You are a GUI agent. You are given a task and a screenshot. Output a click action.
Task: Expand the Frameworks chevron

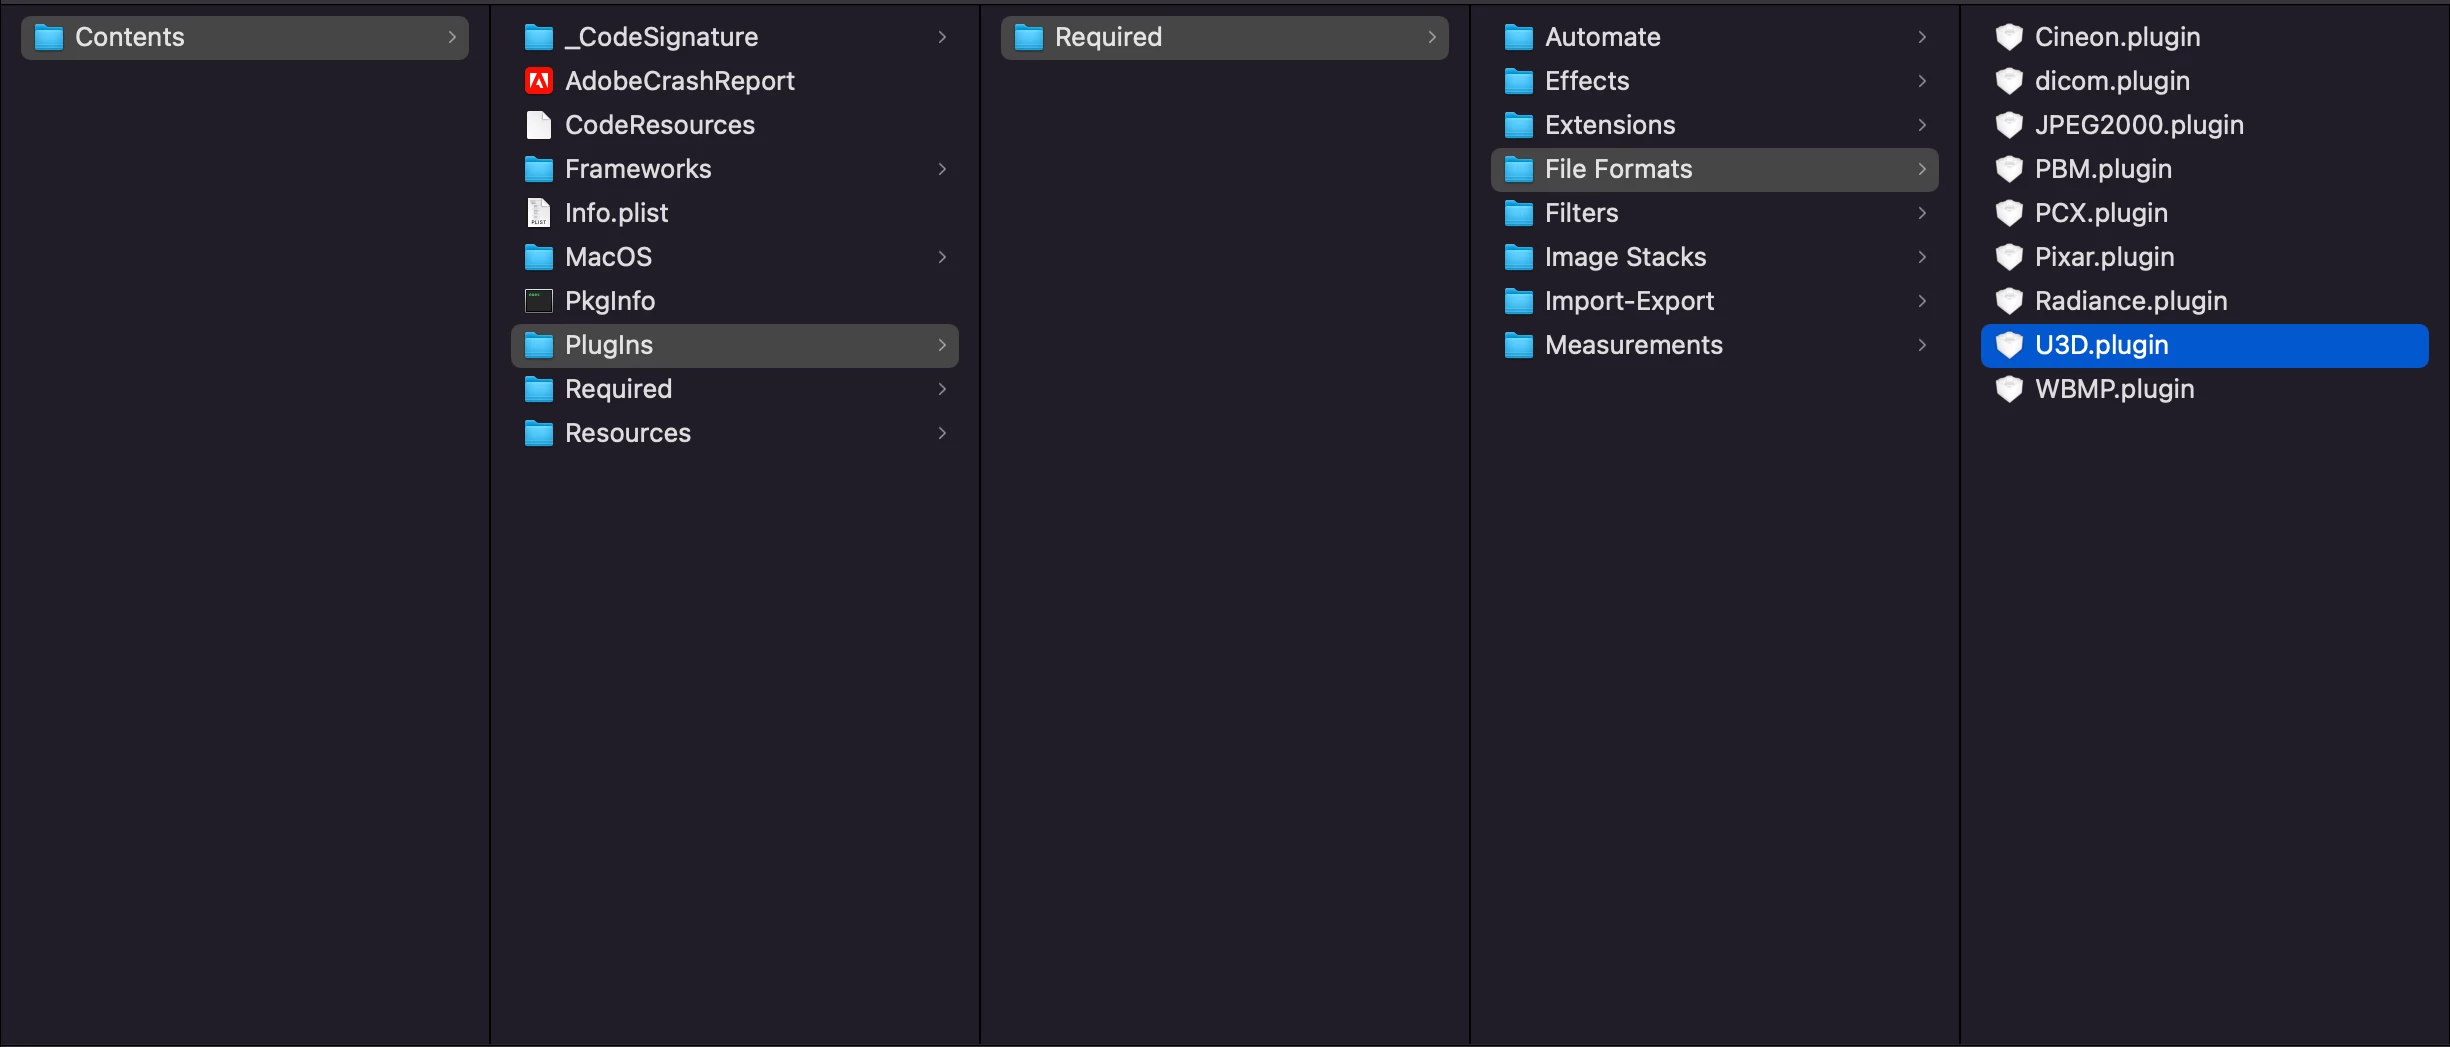[x=942, y=169]
